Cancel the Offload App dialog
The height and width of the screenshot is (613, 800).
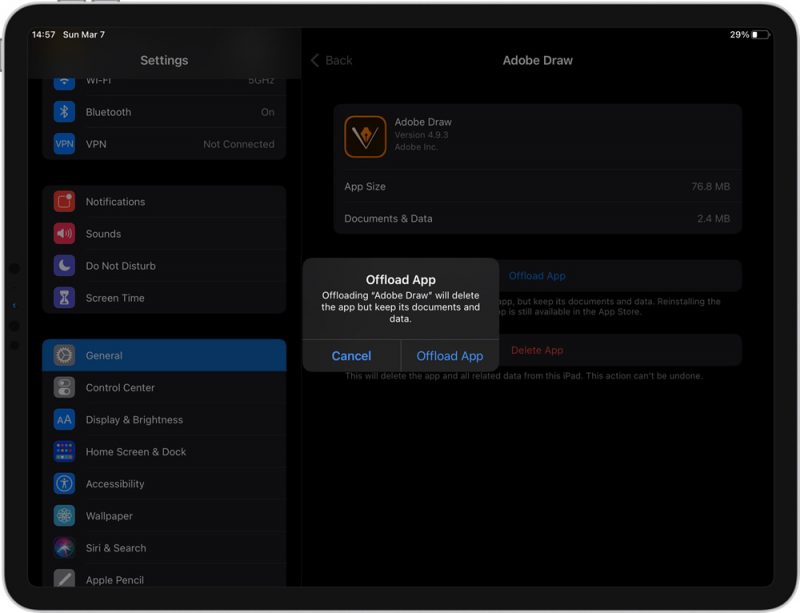[351, 356]
